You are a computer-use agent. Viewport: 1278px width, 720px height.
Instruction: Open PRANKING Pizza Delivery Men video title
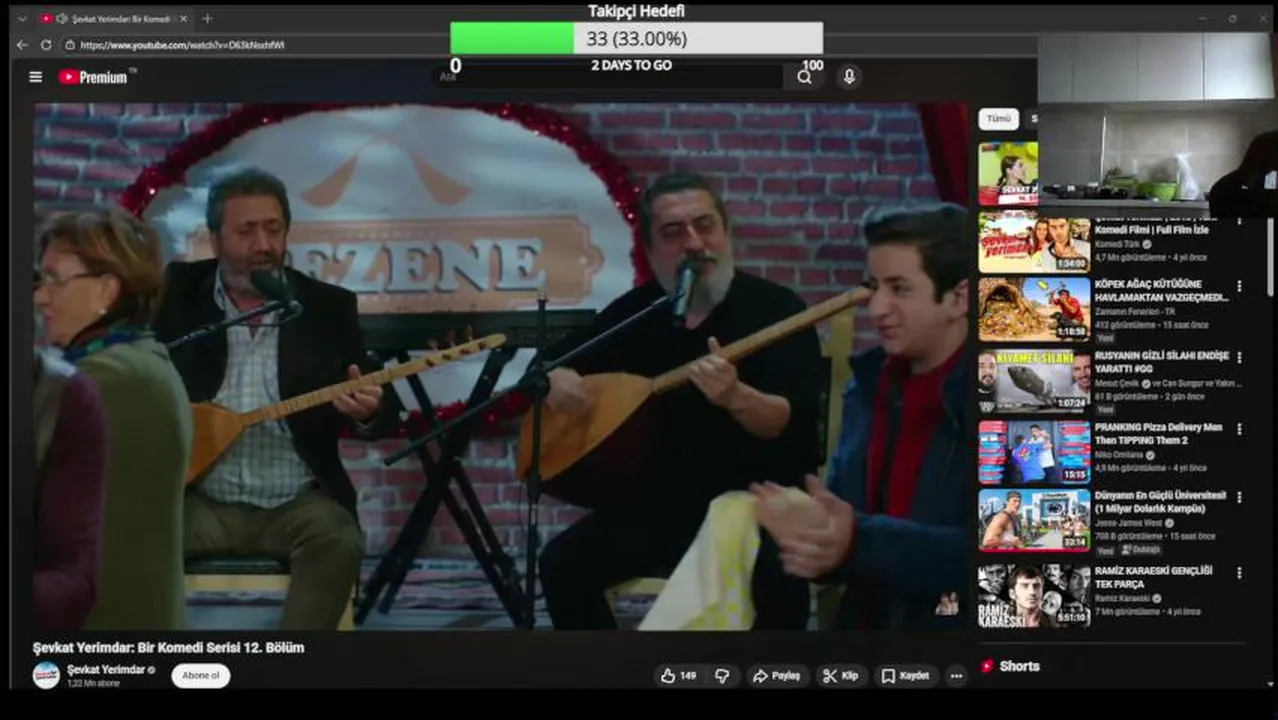[1158, 433]
